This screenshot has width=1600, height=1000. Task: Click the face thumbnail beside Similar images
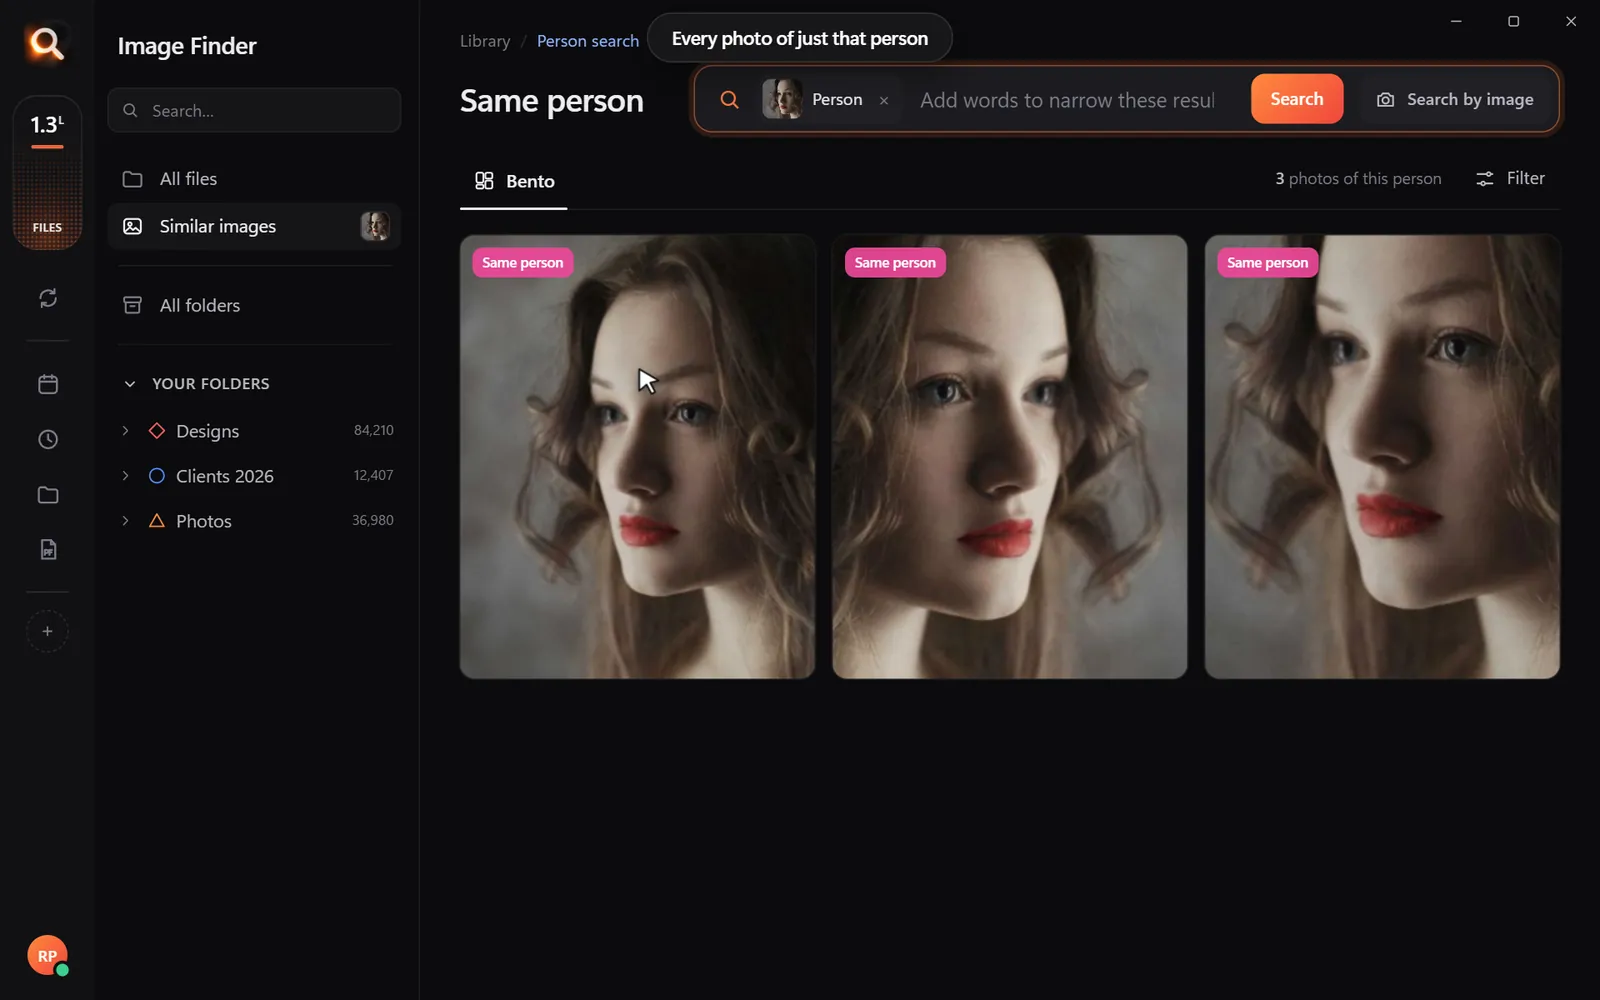(x=375, y=226)
